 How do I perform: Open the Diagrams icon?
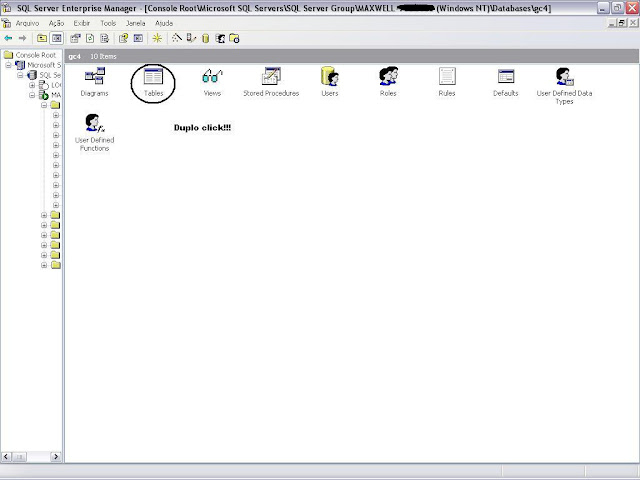[94, 76]
